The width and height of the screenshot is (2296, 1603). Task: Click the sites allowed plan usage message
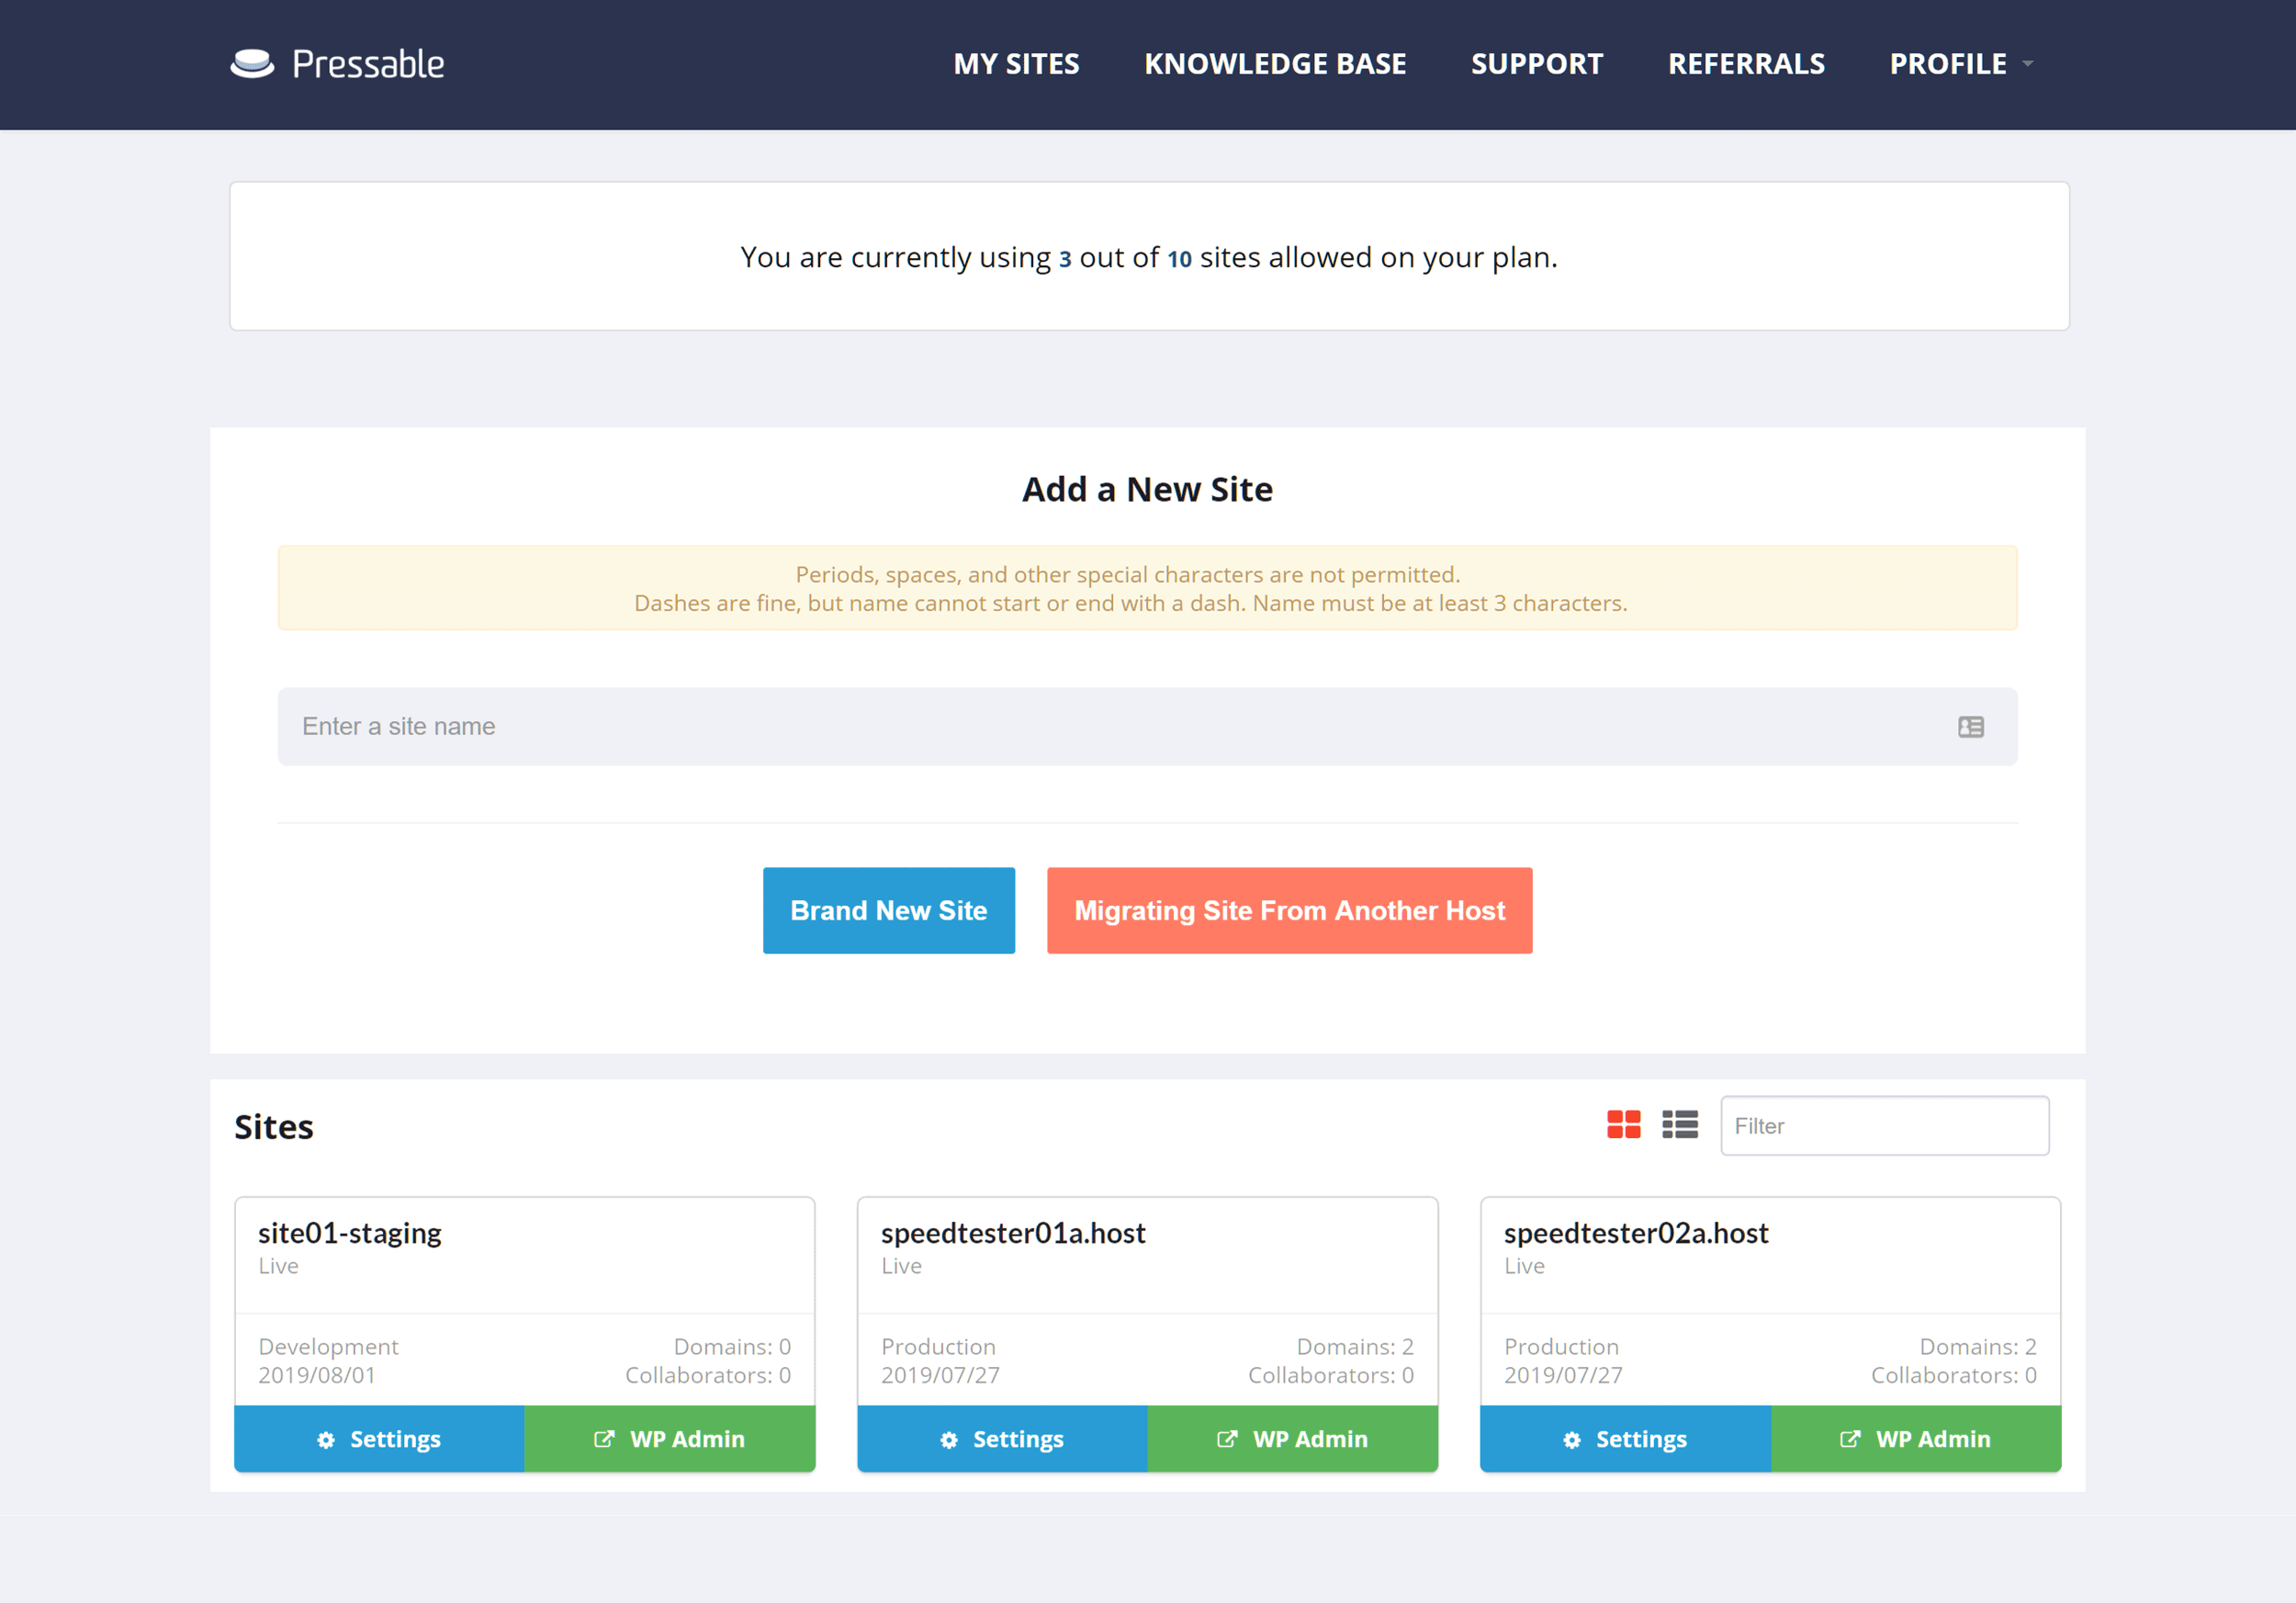click(x=1148, y=257)
